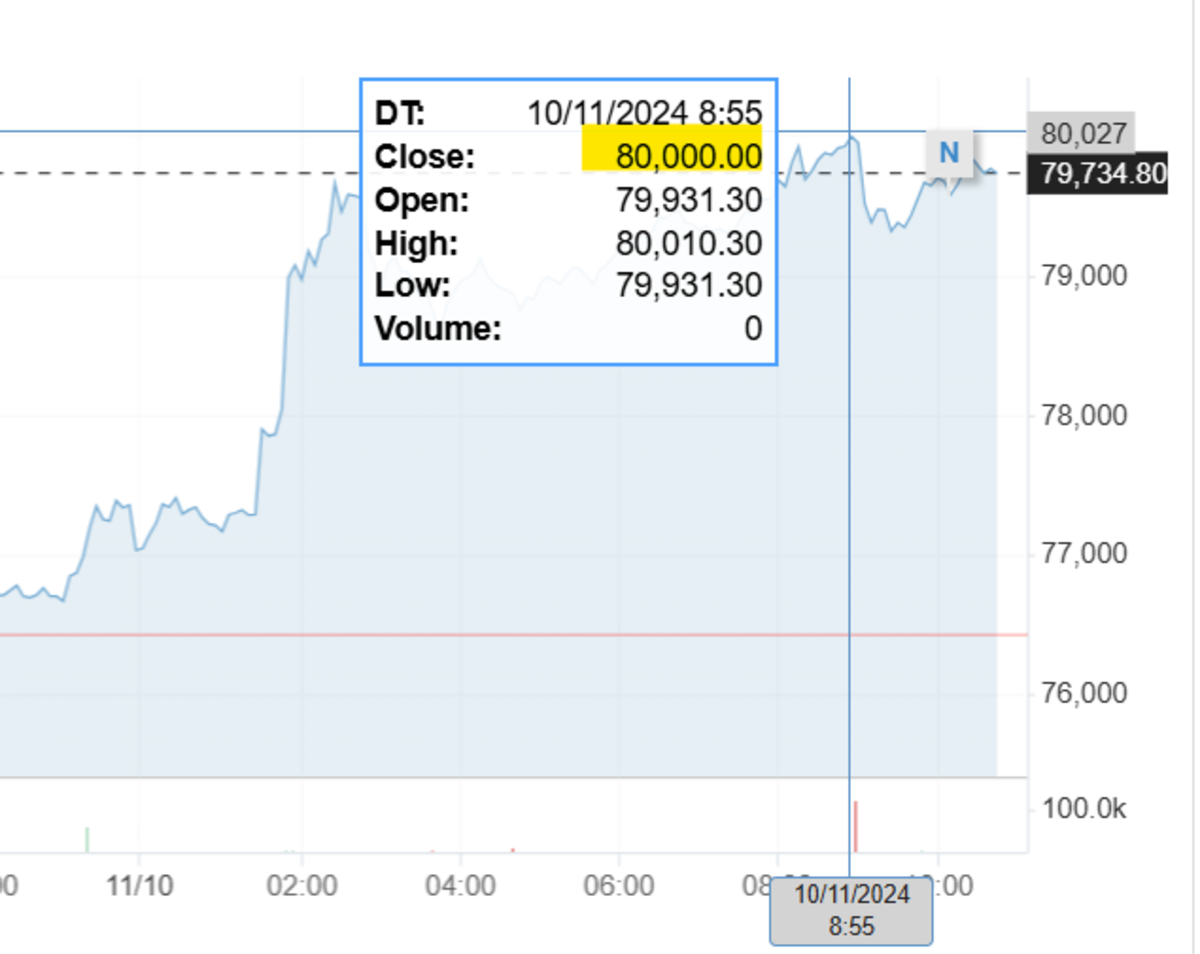Click the 80,027 crosshair price label
Viewport: 1200px width, 954px height.
1082,133
